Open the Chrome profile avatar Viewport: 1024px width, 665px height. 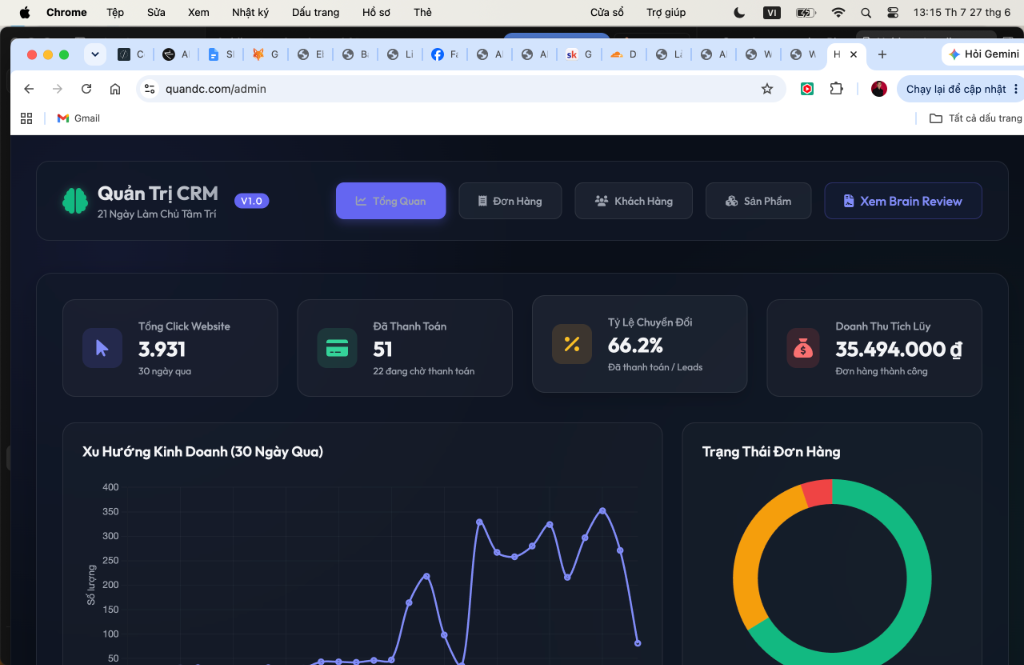tap(879, 89)
